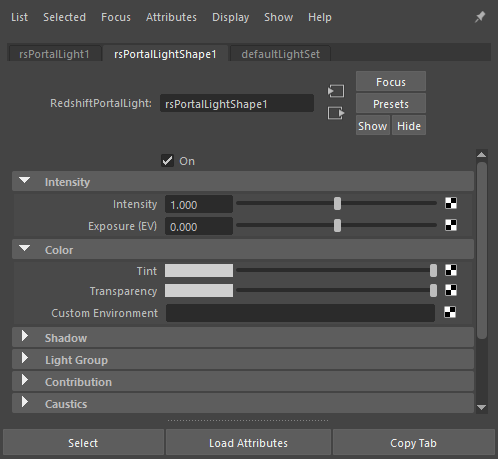
Task: Click the checker map button beside Intensity
Action: tap(451, 203)
